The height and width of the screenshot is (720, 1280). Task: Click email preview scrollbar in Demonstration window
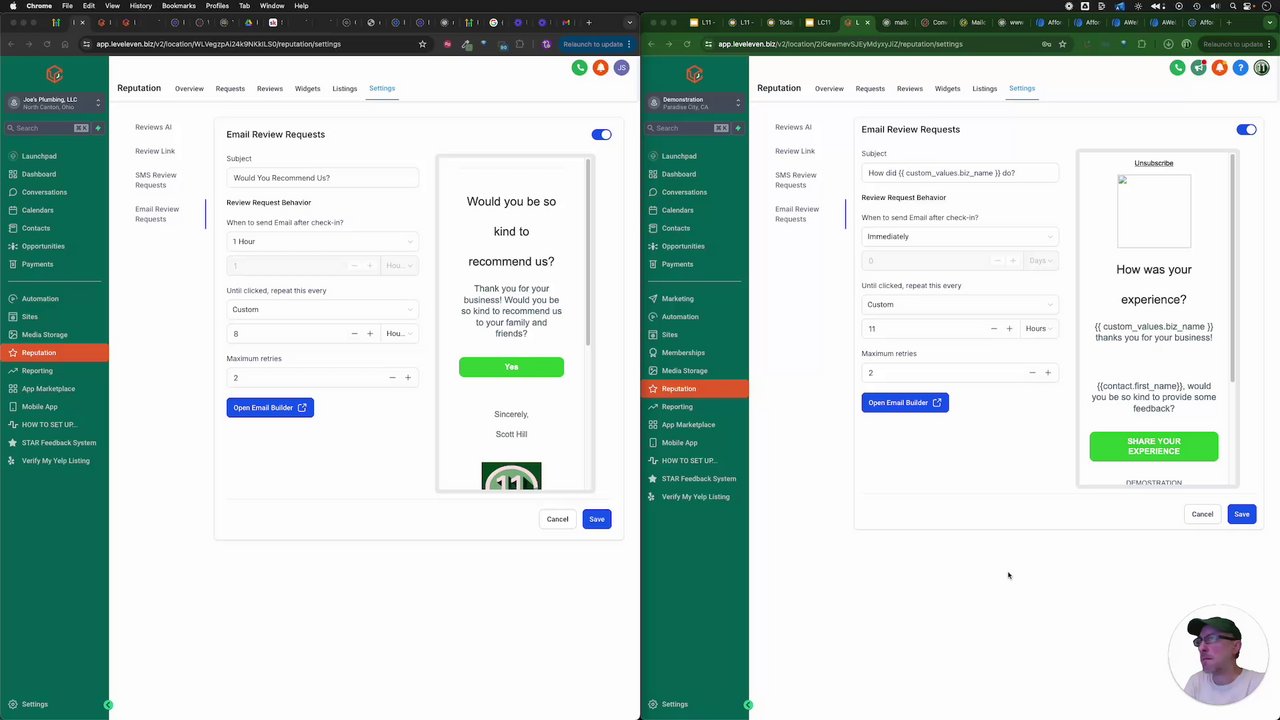click(1233, 266)
